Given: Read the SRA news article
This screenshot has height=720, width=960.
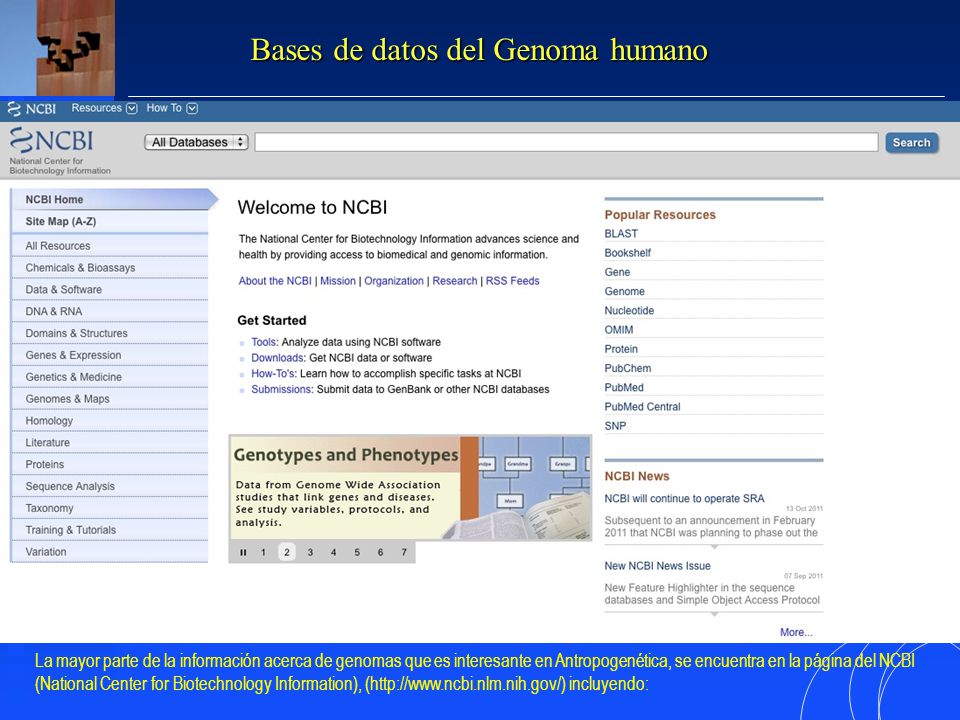Looking at the screenshot, I should pyautogui.click(x=684, y=499).
